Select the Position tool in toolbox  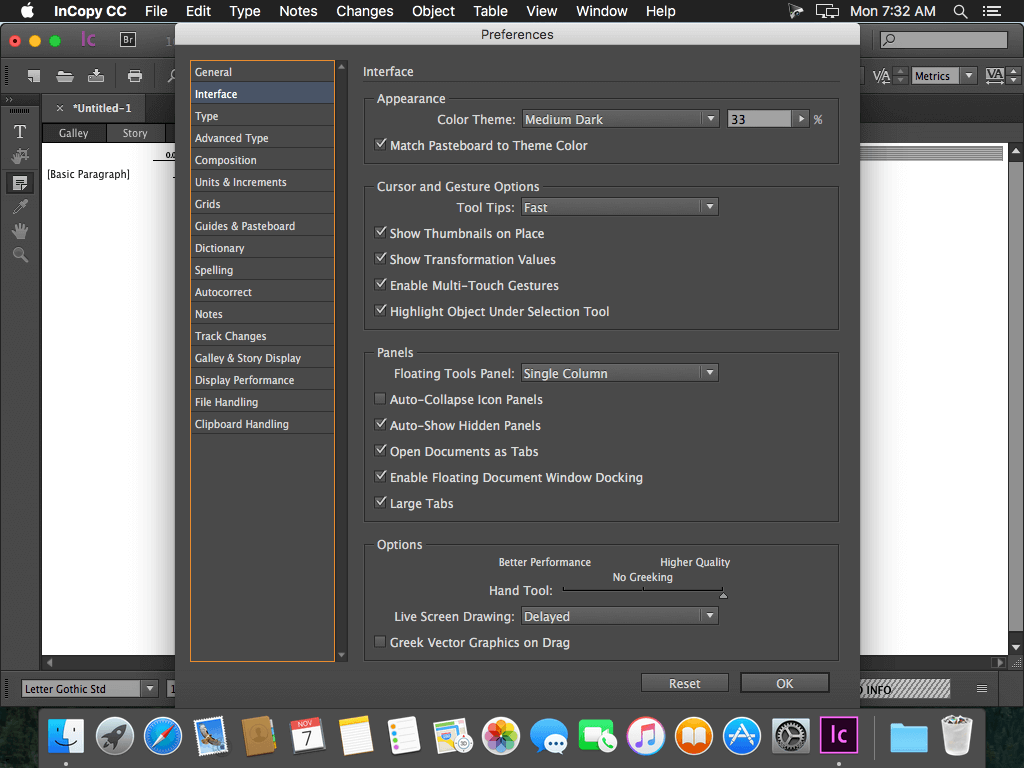(20, 157)
